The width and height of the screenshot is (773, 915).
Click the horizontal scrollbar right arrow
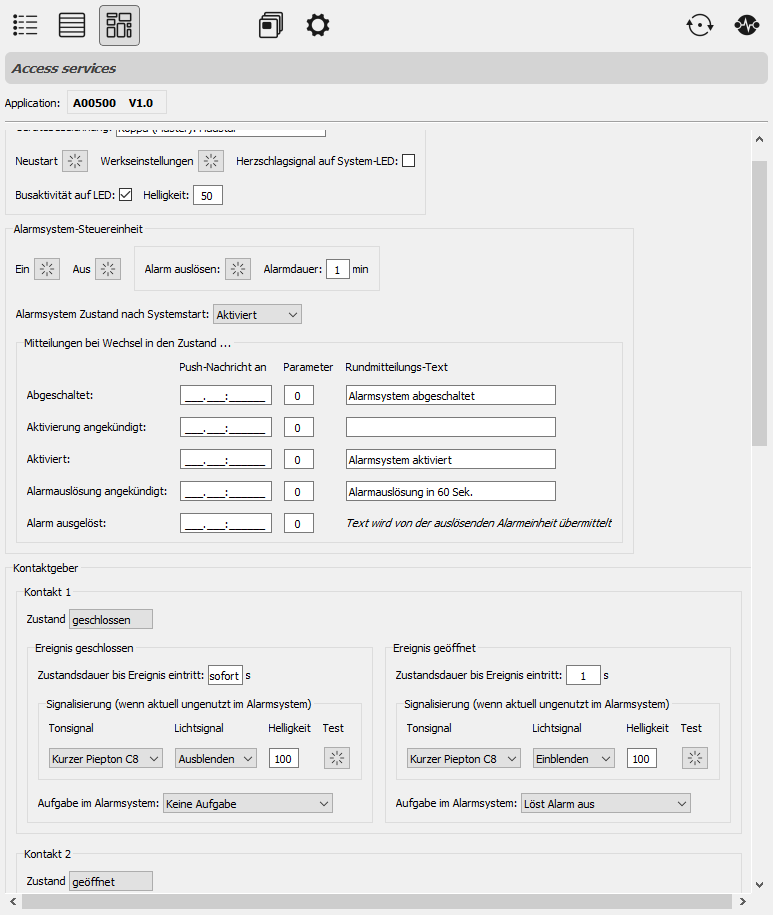pyautogui.click(x=742, y=902)
